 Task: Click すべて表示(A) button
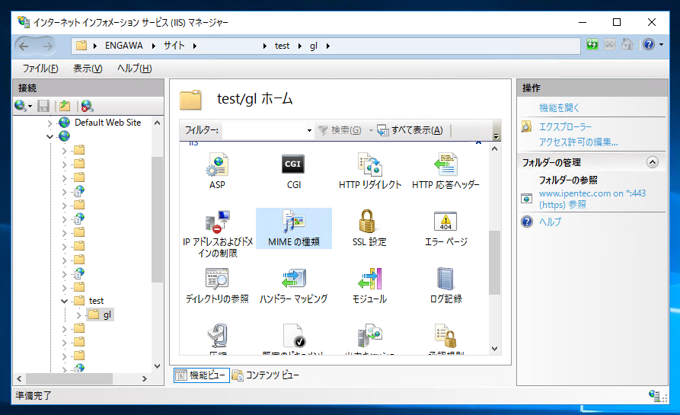410,130
